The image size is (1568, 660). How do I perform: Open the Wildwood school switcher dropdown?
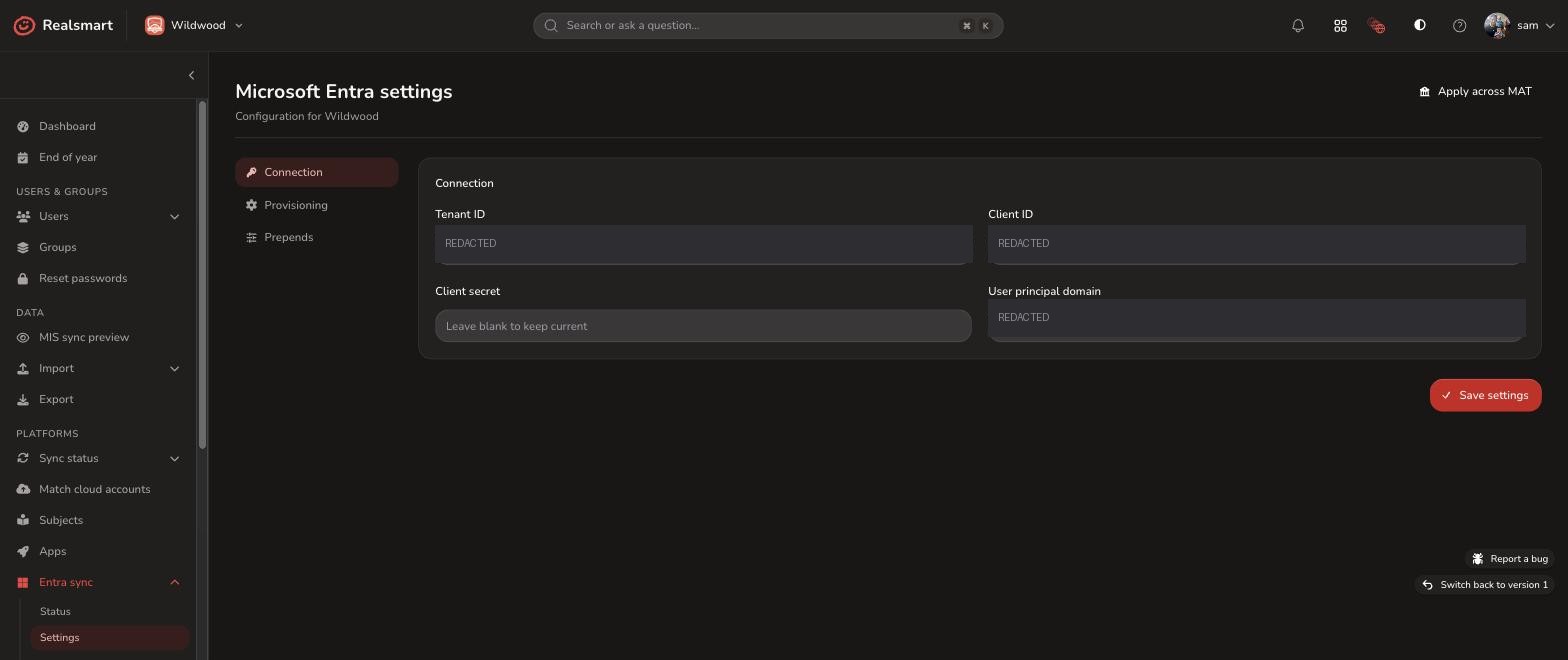pyautogui.click(x=195, y=26)
